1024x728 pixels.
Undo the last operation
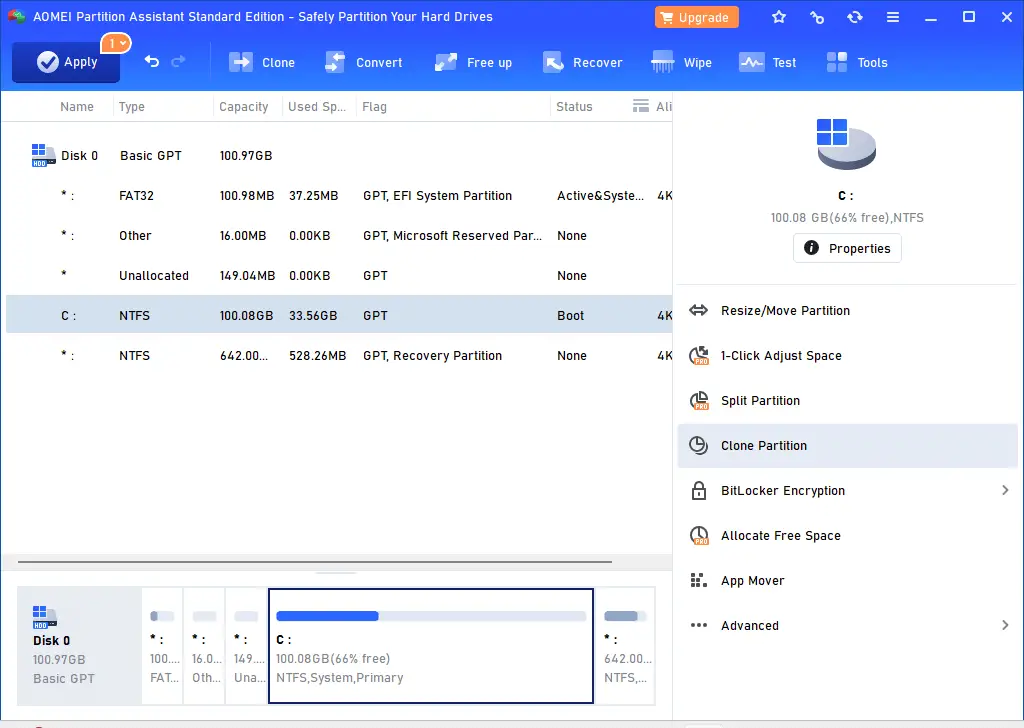(x=152, y=61)
